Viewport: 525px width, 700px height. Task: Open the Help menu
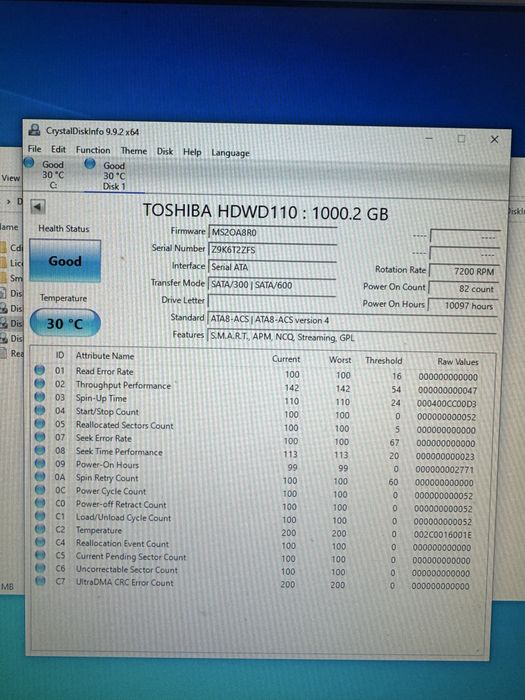(192, 152)
